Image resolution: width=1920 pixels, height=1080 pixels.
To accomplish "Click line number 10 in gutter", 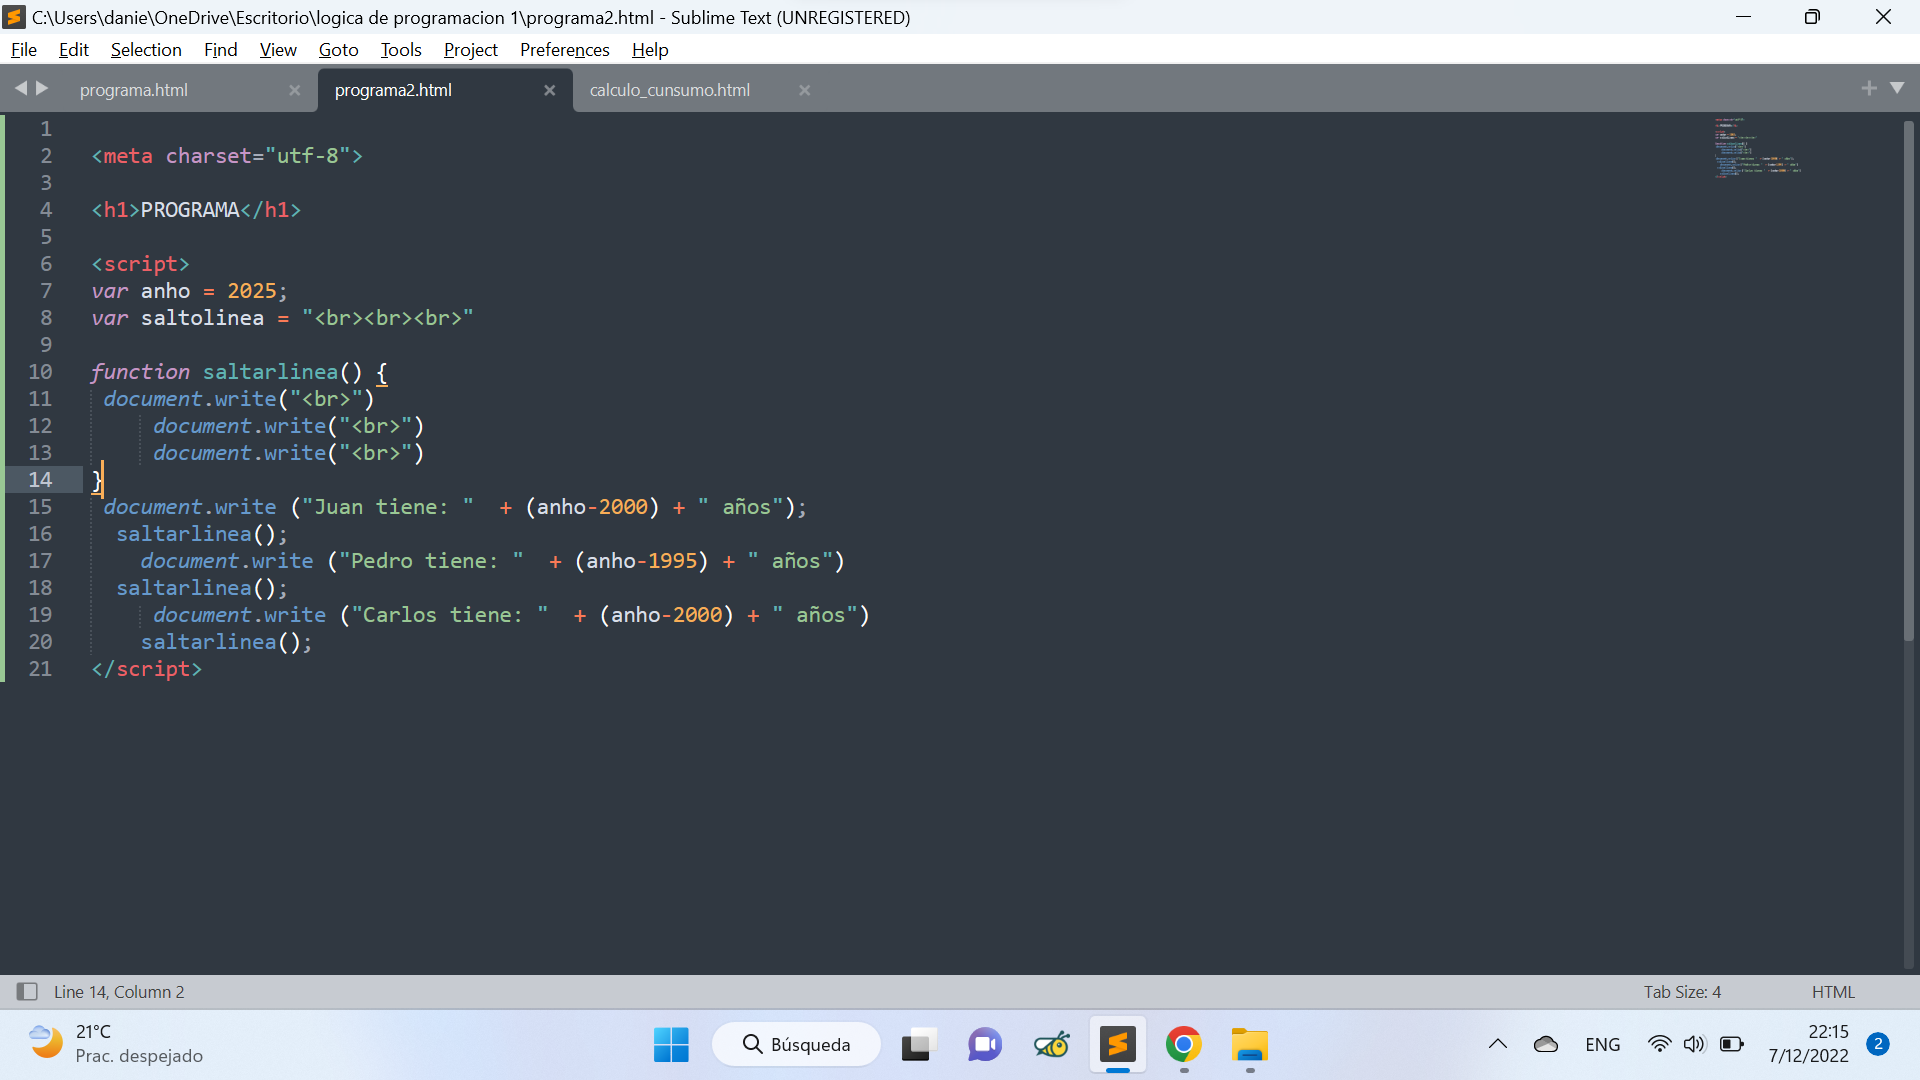I will (40, 372).
